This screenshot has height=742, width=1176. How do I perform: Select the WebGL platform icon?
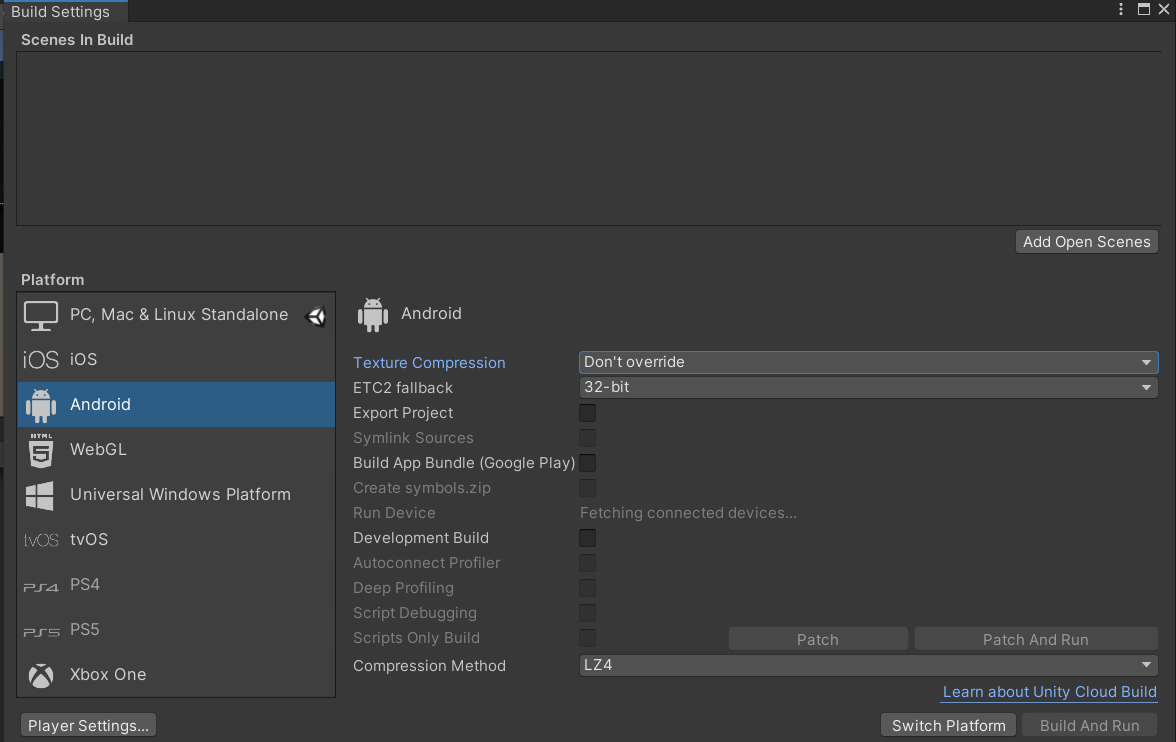tap(40, 449)
